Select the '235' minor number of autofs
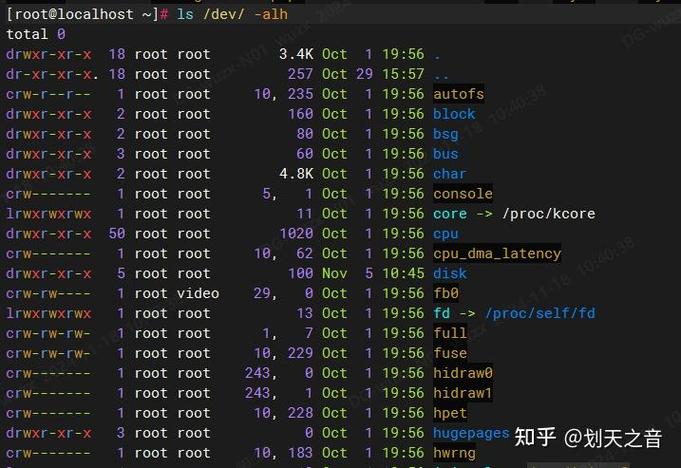681x468 pixels. tap(300, 94)
